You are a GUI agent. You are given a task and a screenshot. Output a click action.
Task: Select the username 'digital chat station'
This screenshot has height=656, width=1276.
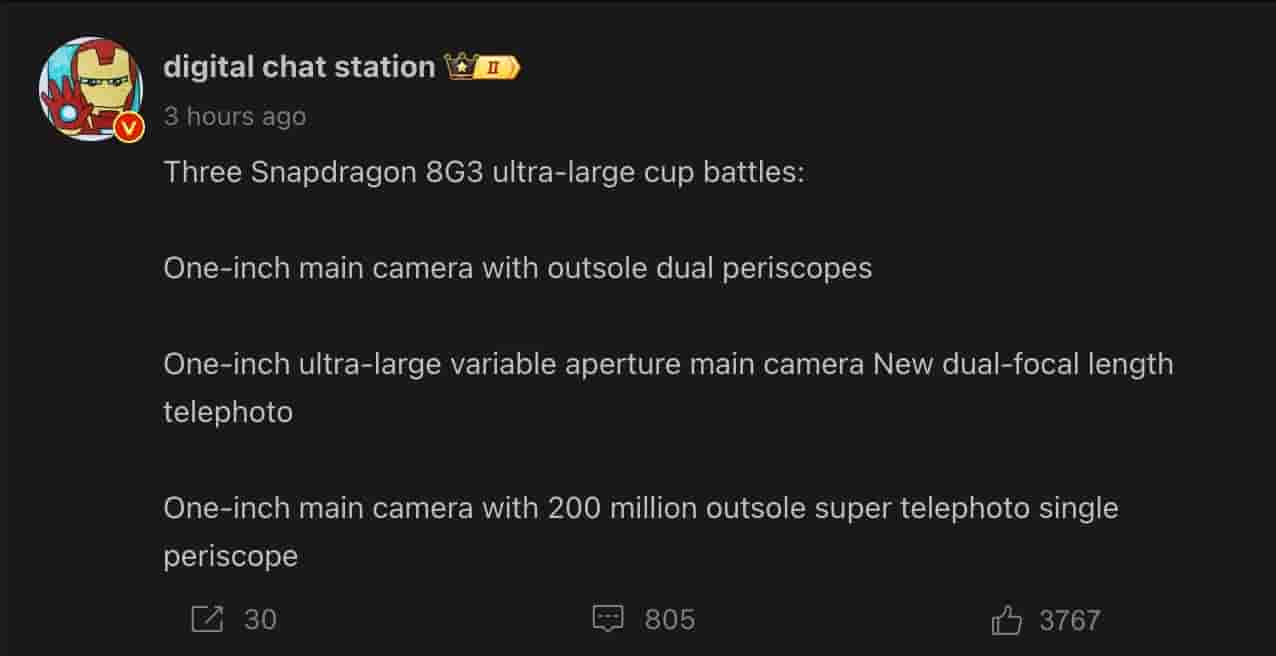coord(296,66)
